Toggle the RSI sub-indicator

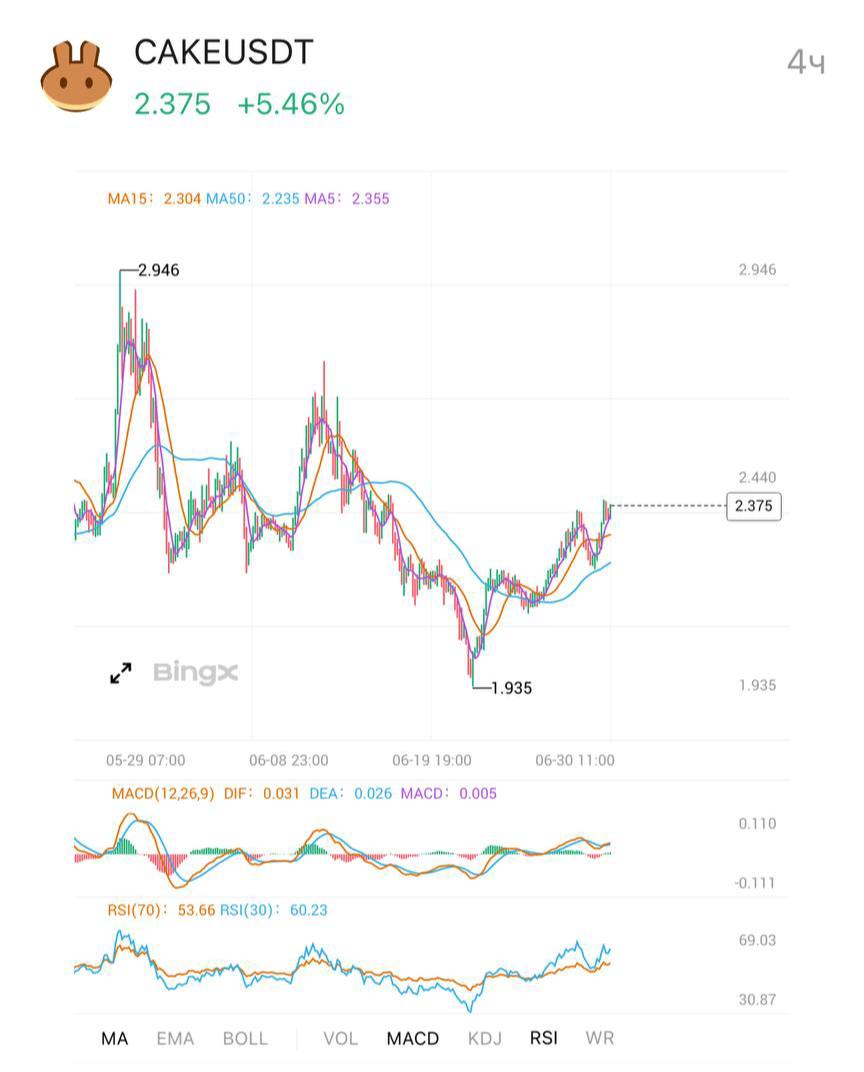pyautogui.click(x=544, y=1038)
